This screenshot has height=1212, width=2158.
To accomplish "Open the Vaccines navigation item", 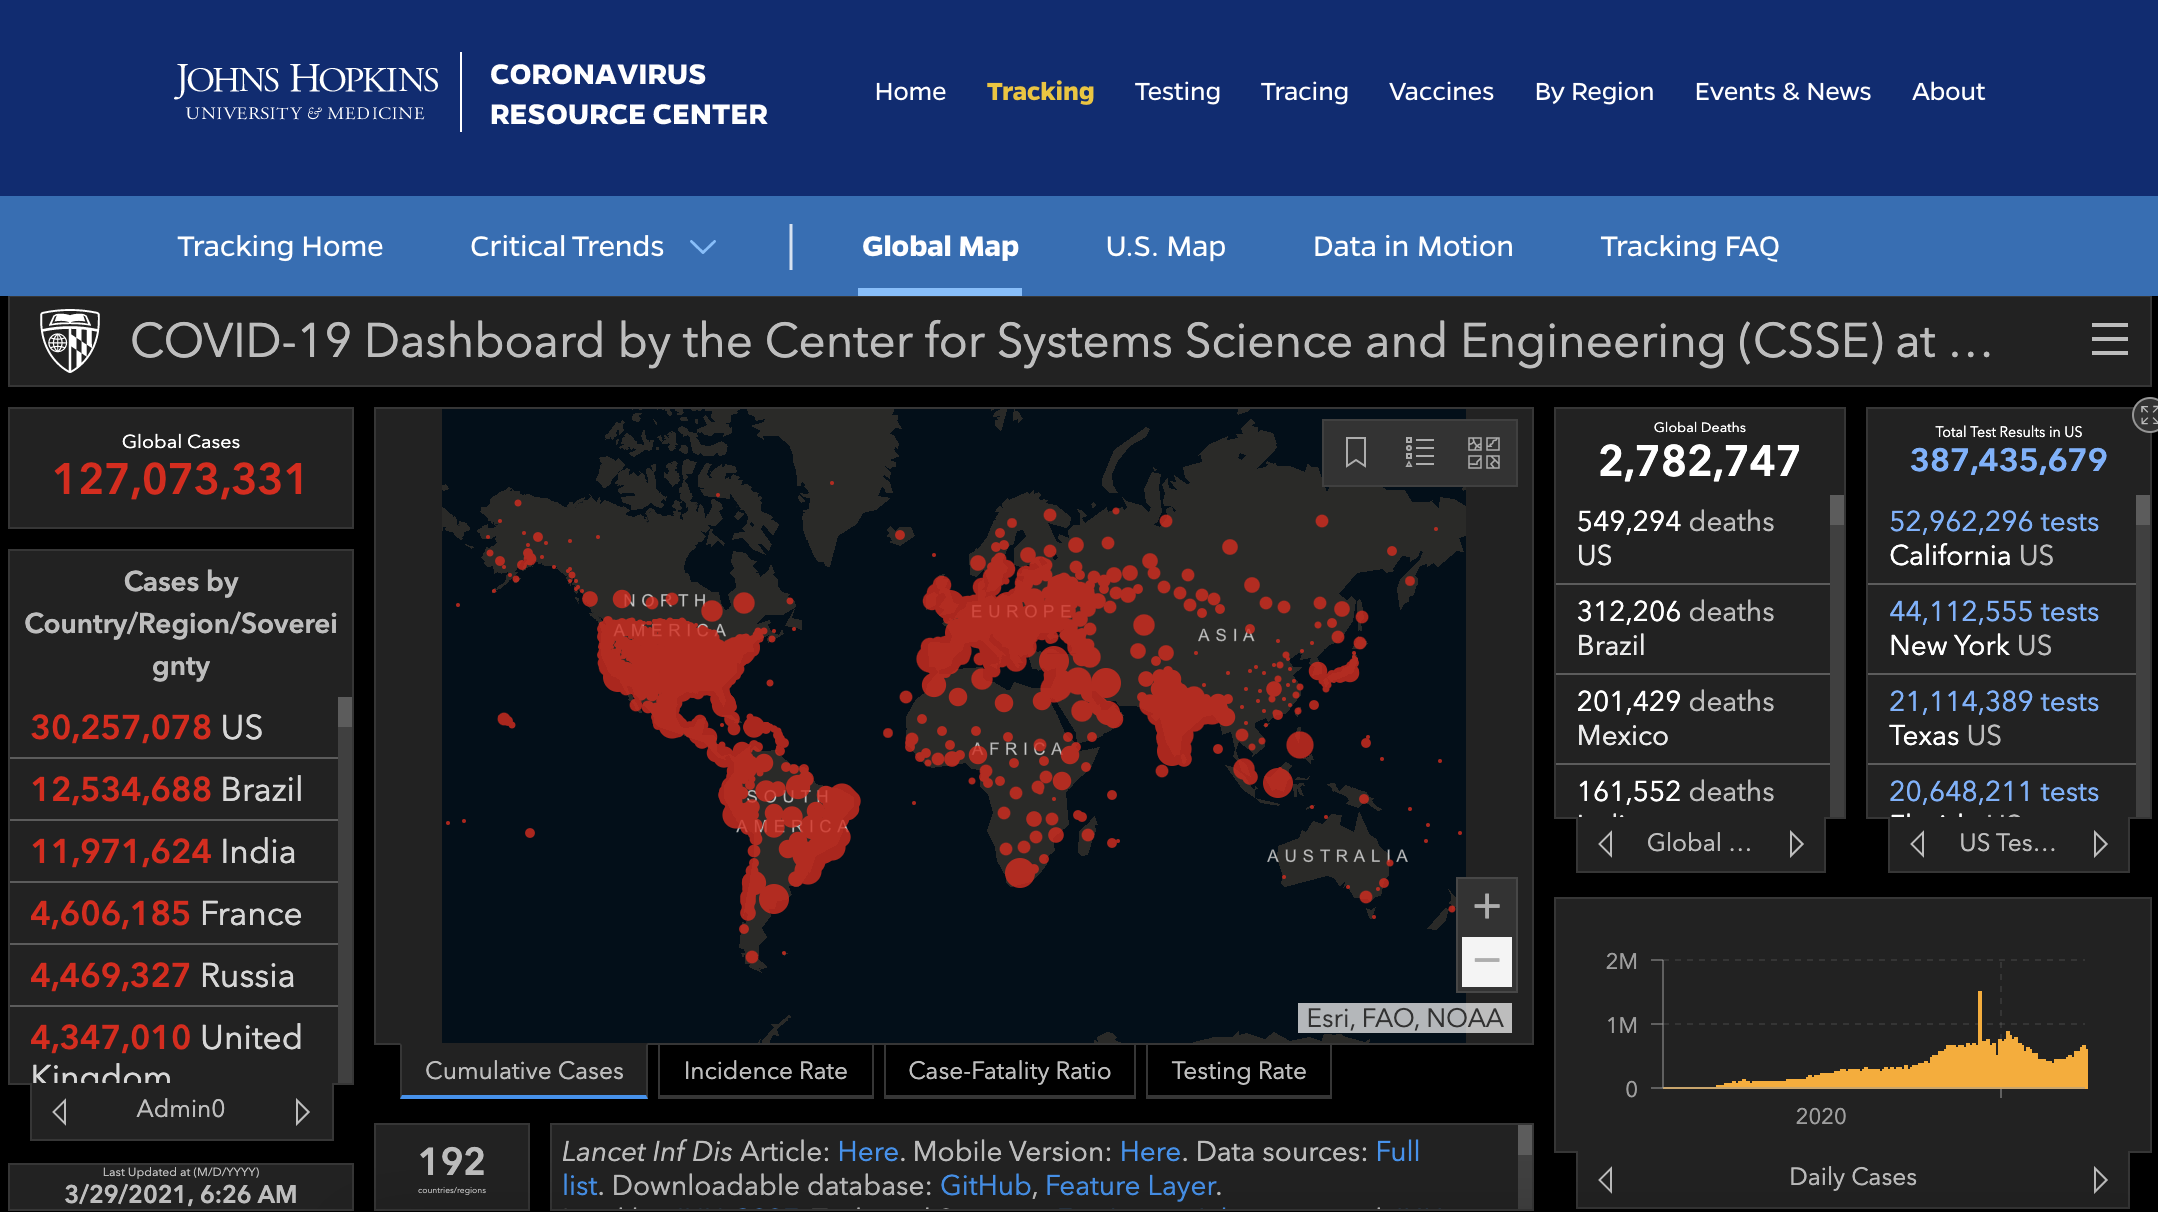I will pos(1441,92).
